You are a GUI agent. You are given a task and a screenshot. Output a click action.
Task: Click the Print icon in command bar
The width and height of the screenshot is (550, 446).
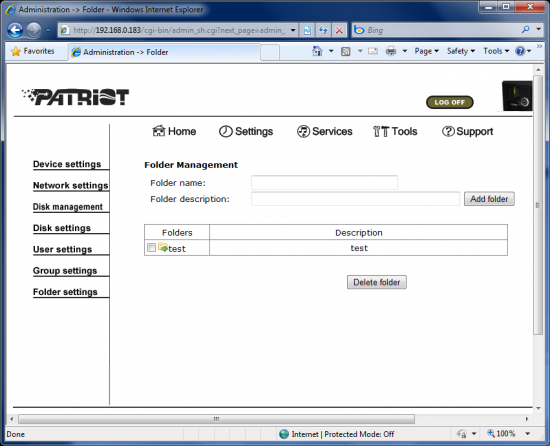391,51
